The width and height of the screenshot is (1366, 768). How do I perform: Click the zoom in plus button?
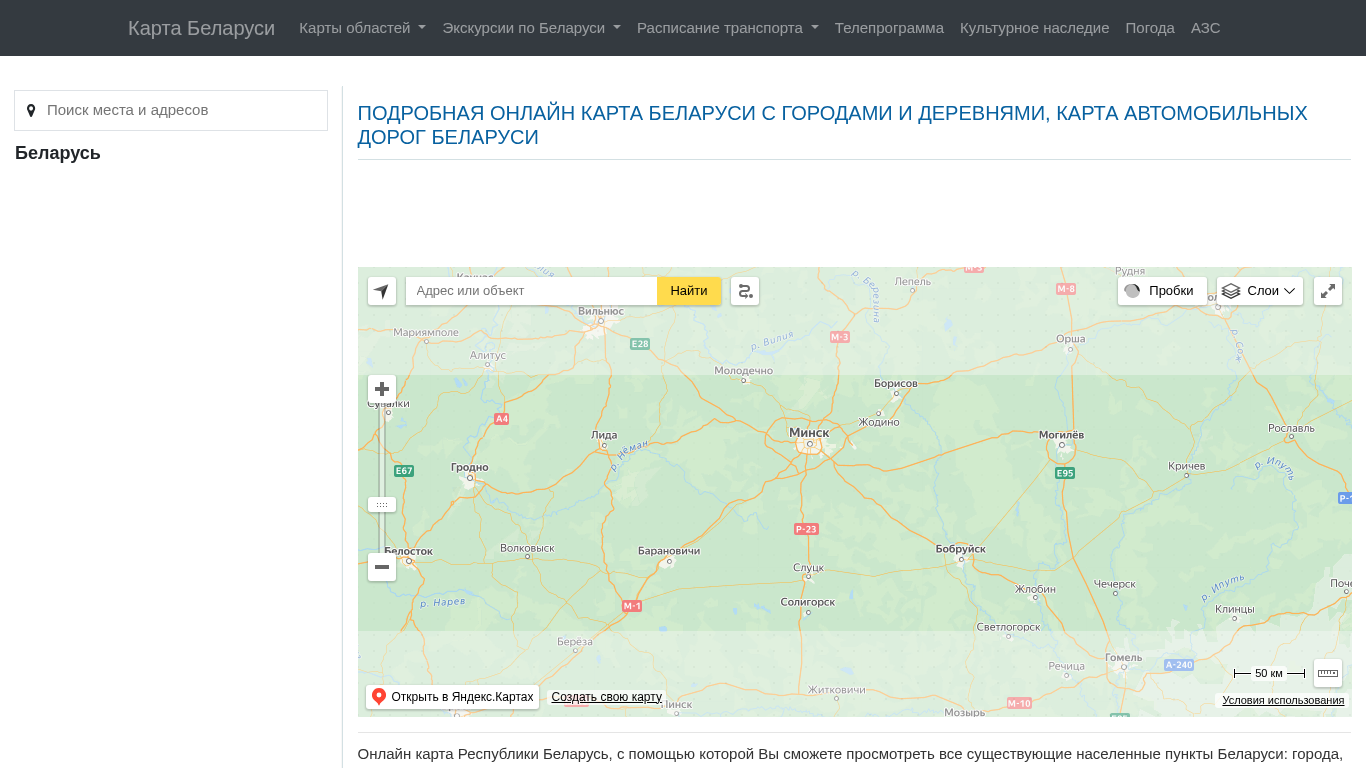point(381,389)
